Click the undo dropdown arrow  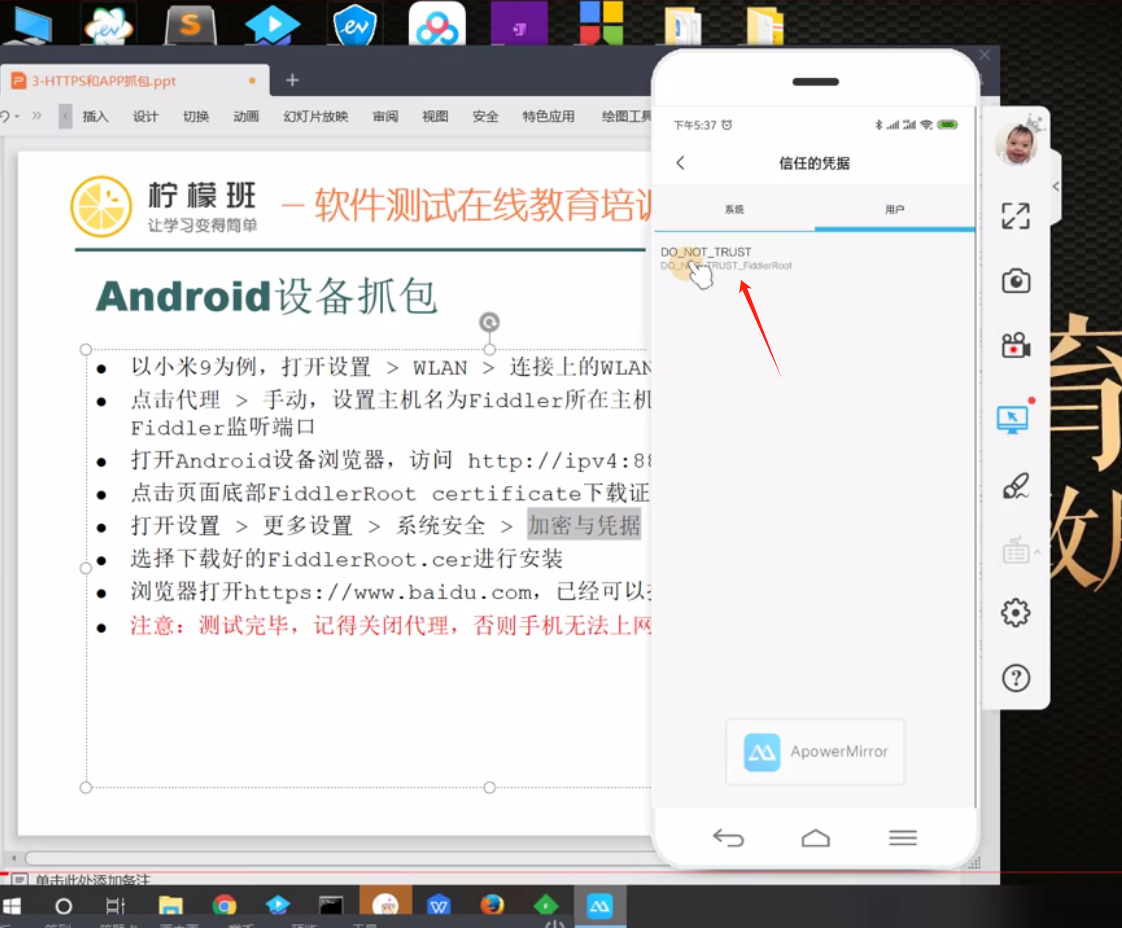(x=17, y=116)
